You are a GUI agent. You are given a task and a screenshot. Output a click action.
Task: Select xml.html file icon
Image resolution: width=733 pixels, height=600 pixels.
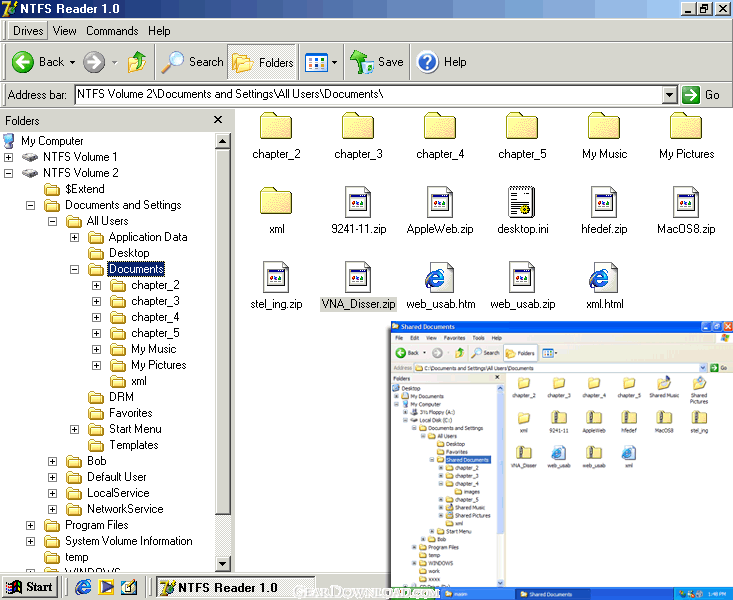coord(604,277)
